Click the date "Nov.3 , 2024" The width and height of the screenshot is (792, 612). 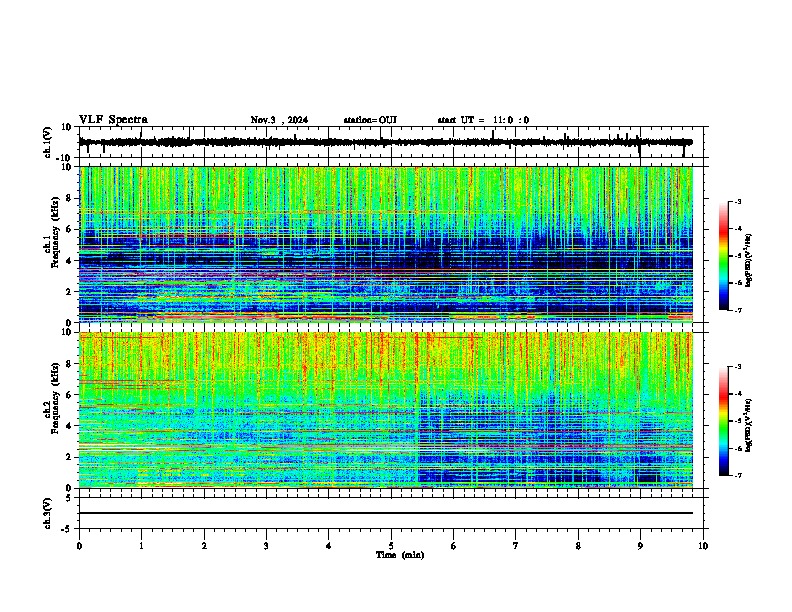point(279,120)
